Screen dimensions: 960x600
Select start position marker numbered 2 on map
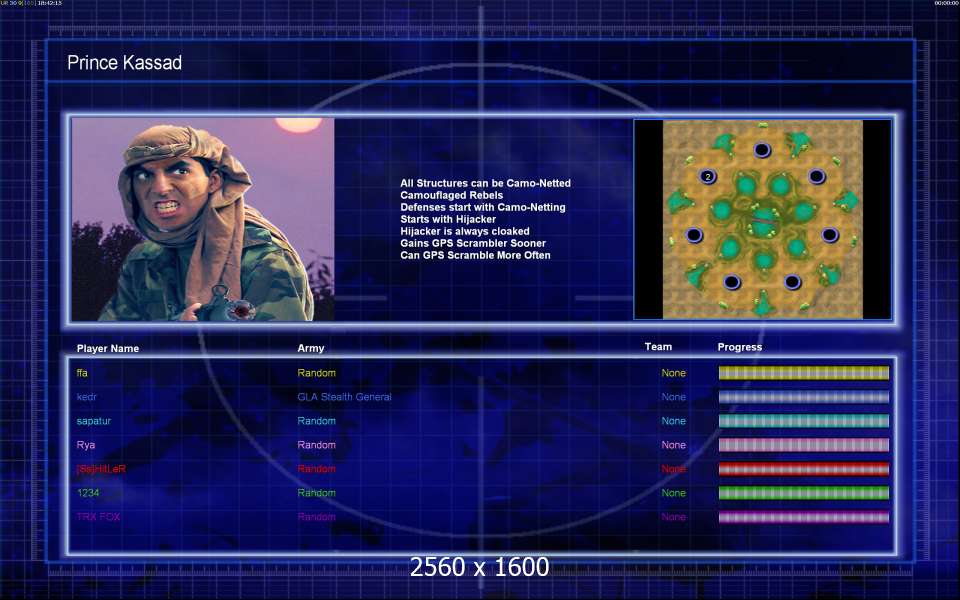tap(708, 177)
